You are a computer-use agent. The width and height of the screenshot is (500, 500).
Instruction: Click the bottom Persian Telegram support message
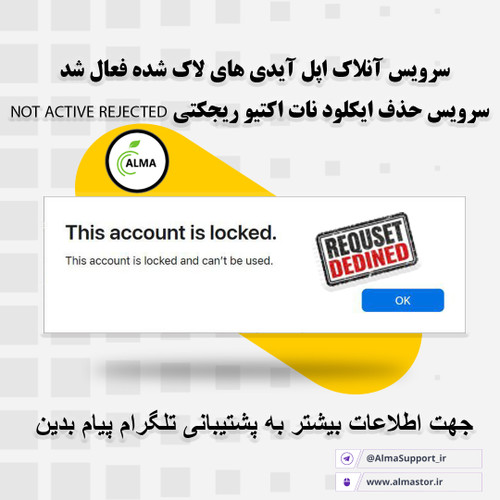254,424
